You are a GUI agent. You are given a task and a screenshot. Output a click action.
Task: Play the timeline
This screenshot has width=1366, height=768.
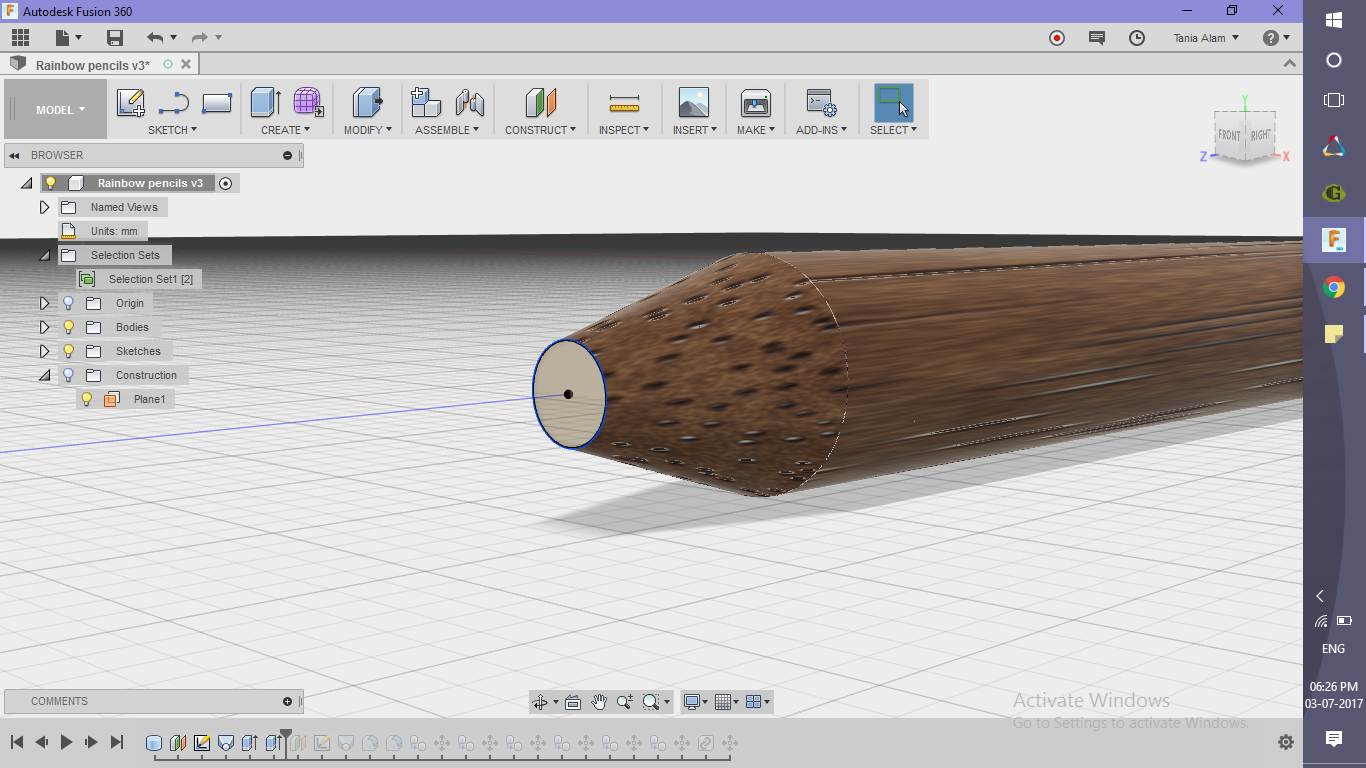click(66, 742)
